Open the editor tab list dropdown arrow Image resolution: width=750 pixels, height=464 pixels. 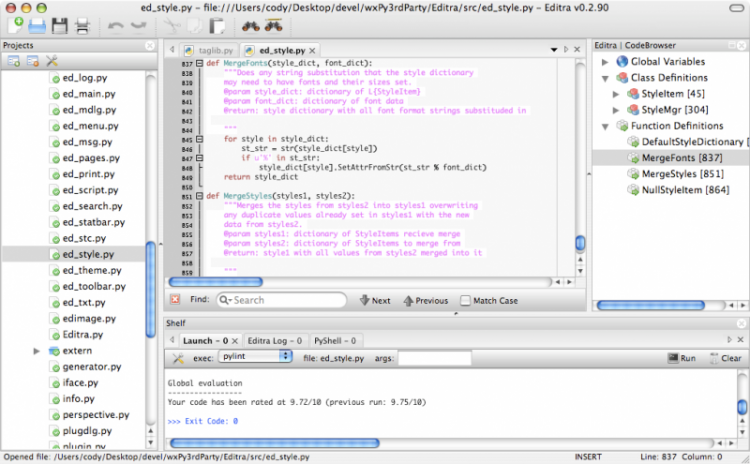[554, 50]
